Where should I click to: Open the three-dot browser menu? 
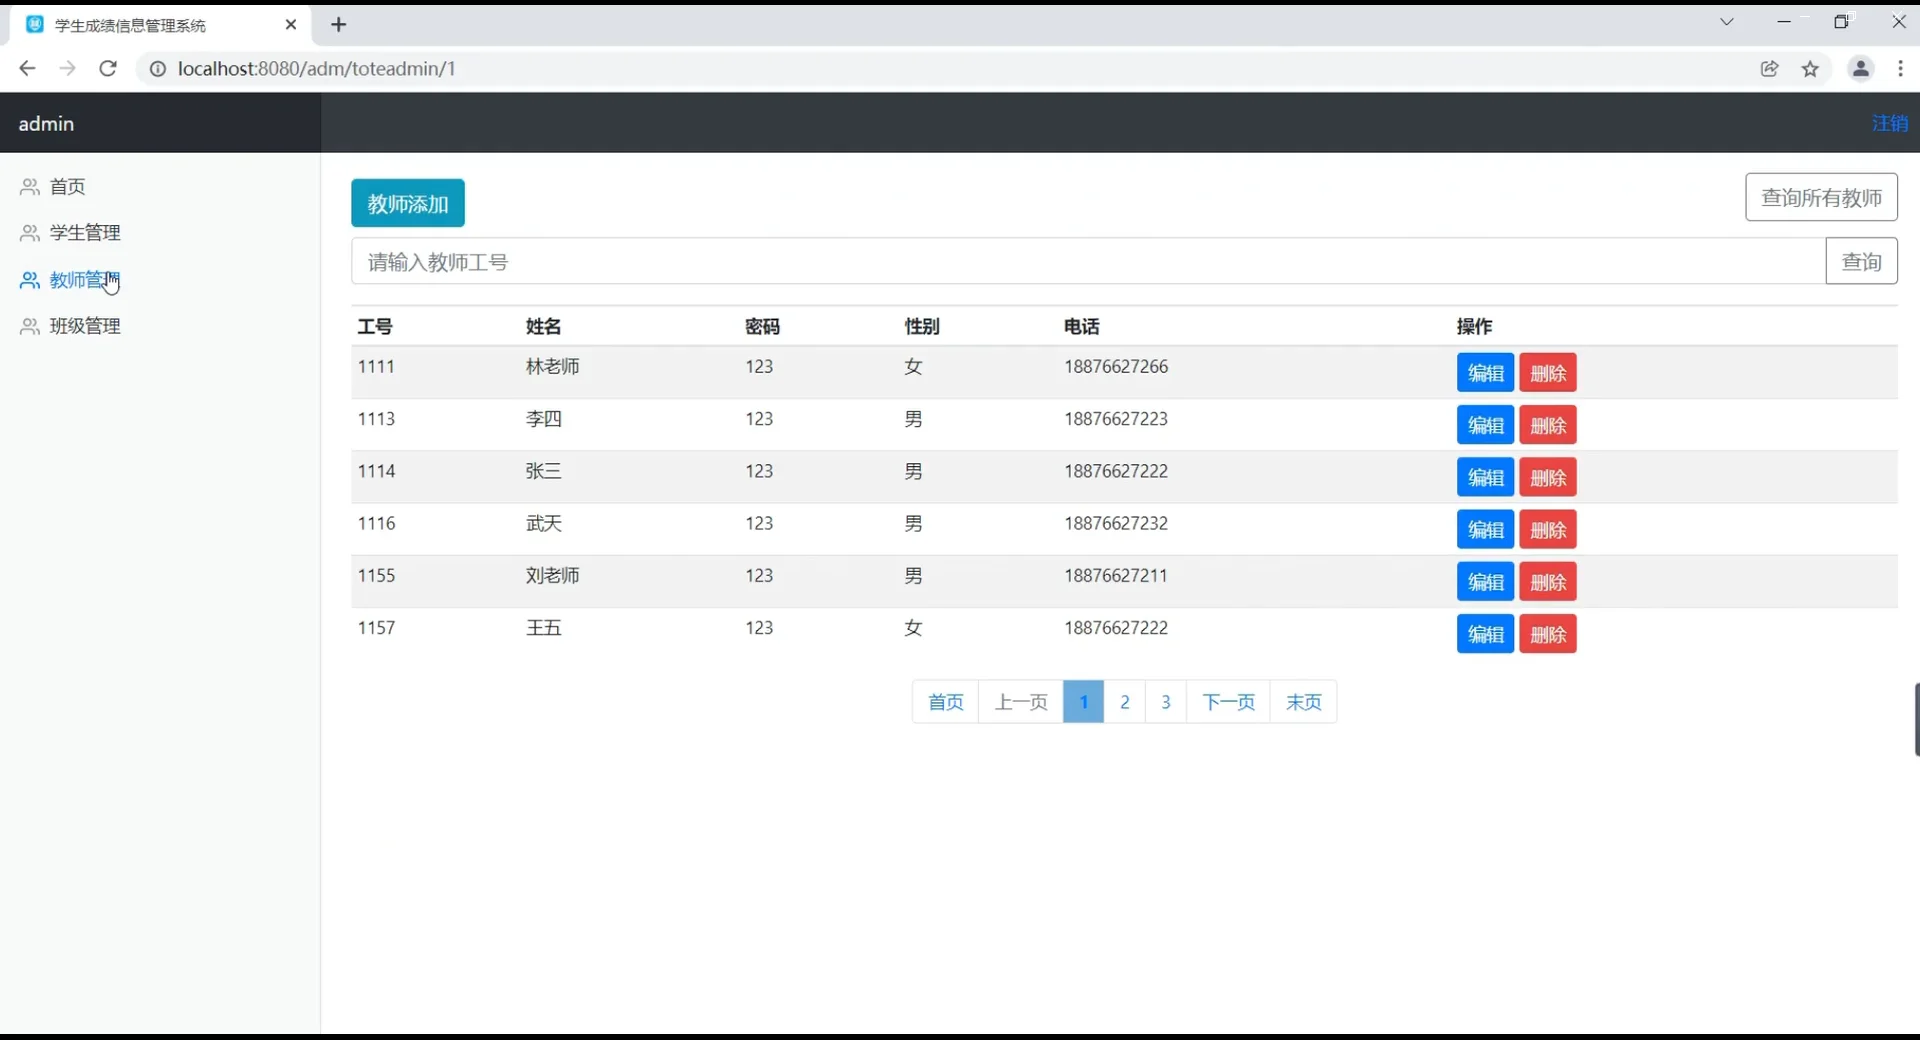1900,68
